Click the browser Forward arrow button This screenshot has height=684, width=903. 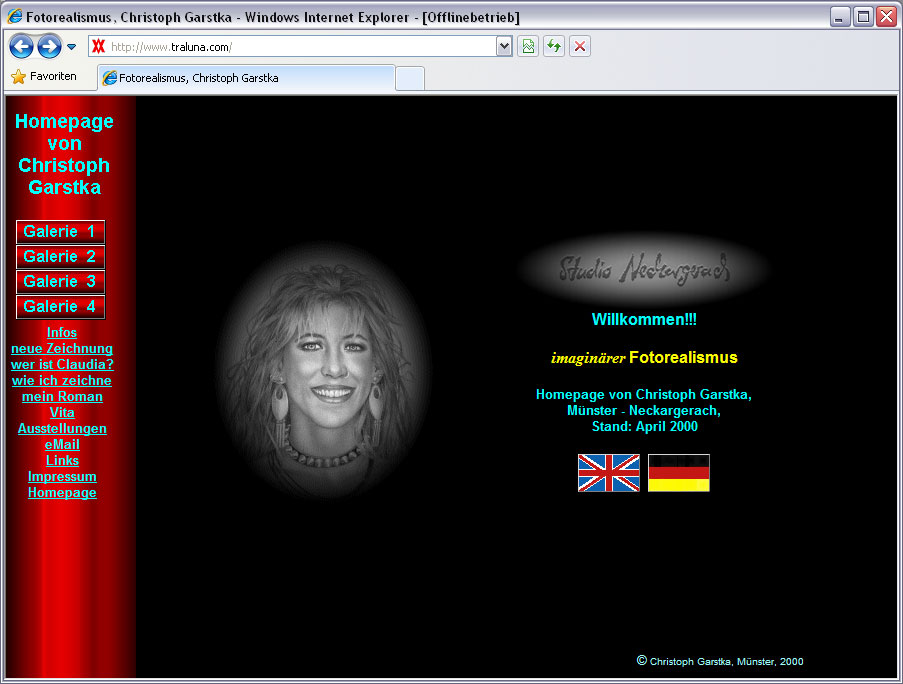(50, 47)
